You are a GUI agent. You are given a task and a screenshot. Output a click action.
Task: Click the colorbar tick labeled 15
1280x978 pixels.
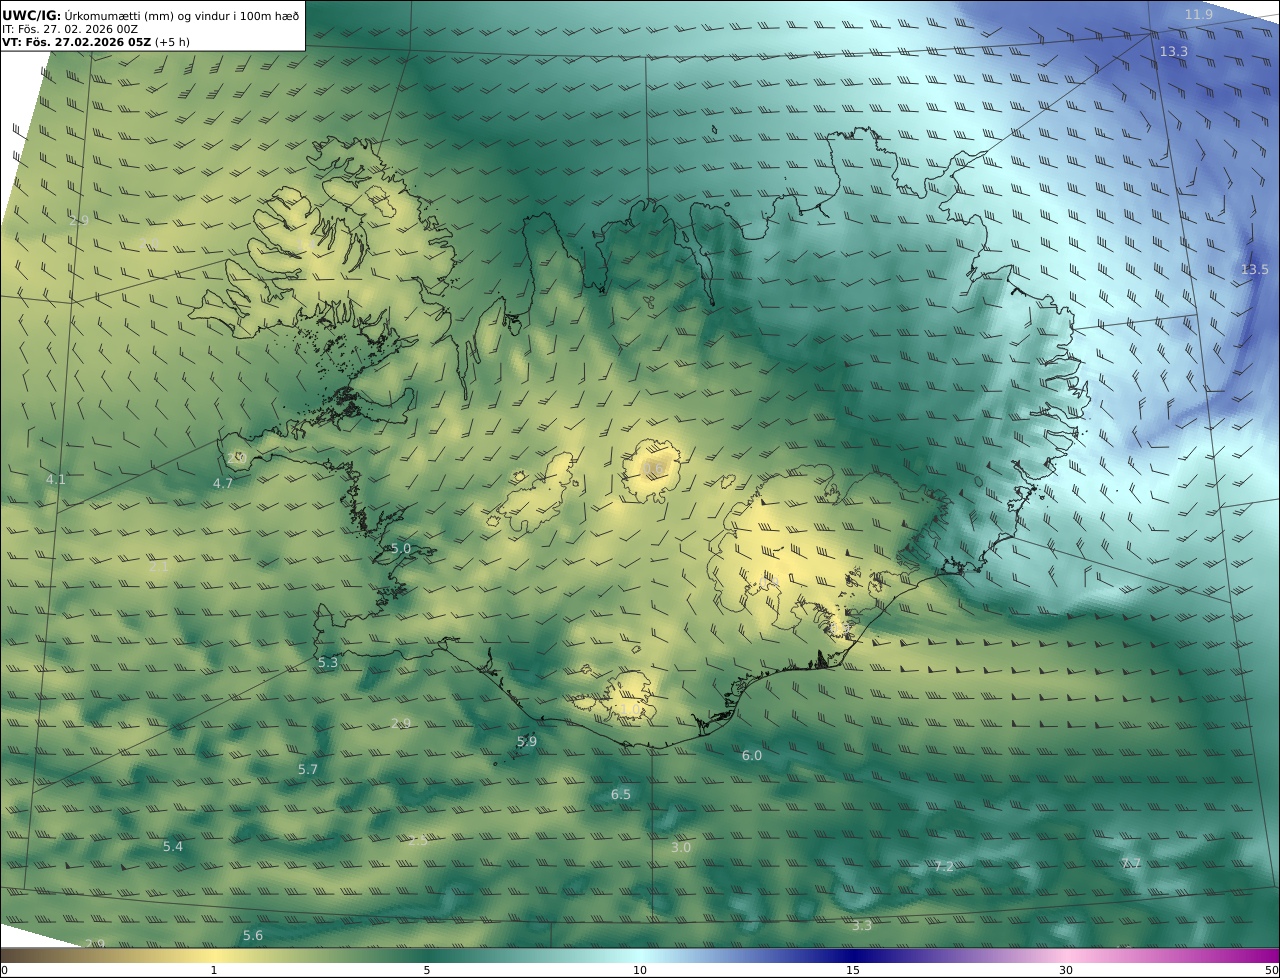tap(853, 970)
